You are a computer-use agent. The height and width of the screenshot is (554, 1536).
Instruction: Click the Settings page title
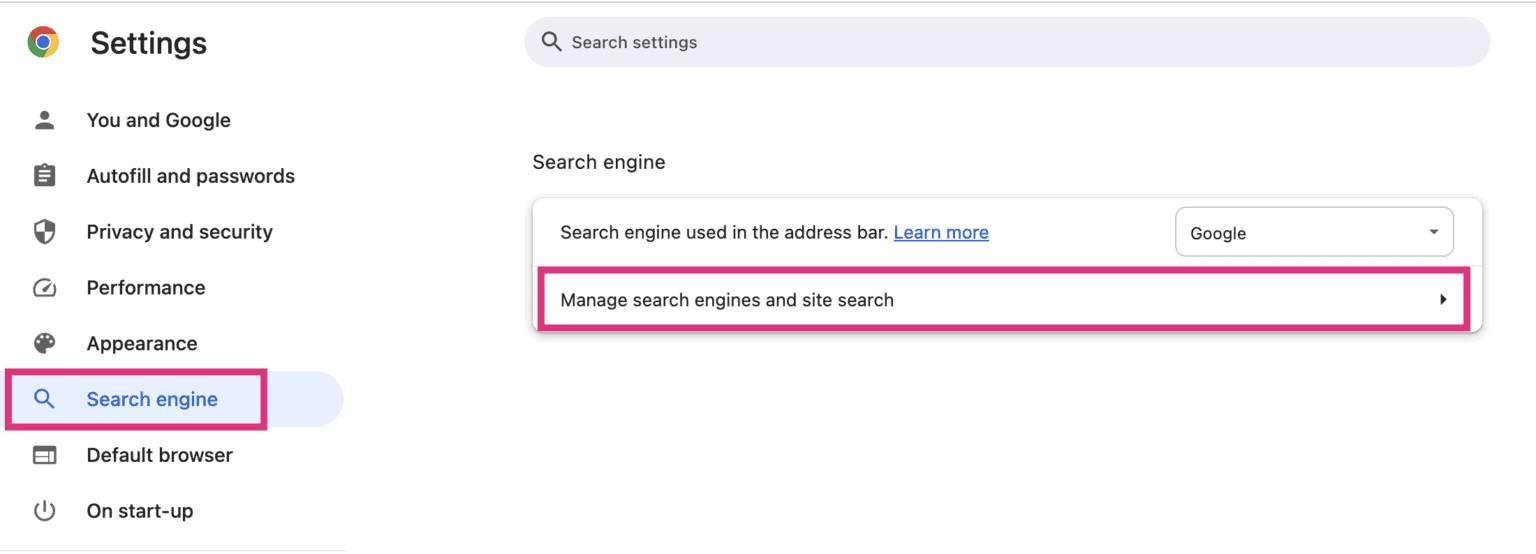pyautogui.click(x=149, y=43)
